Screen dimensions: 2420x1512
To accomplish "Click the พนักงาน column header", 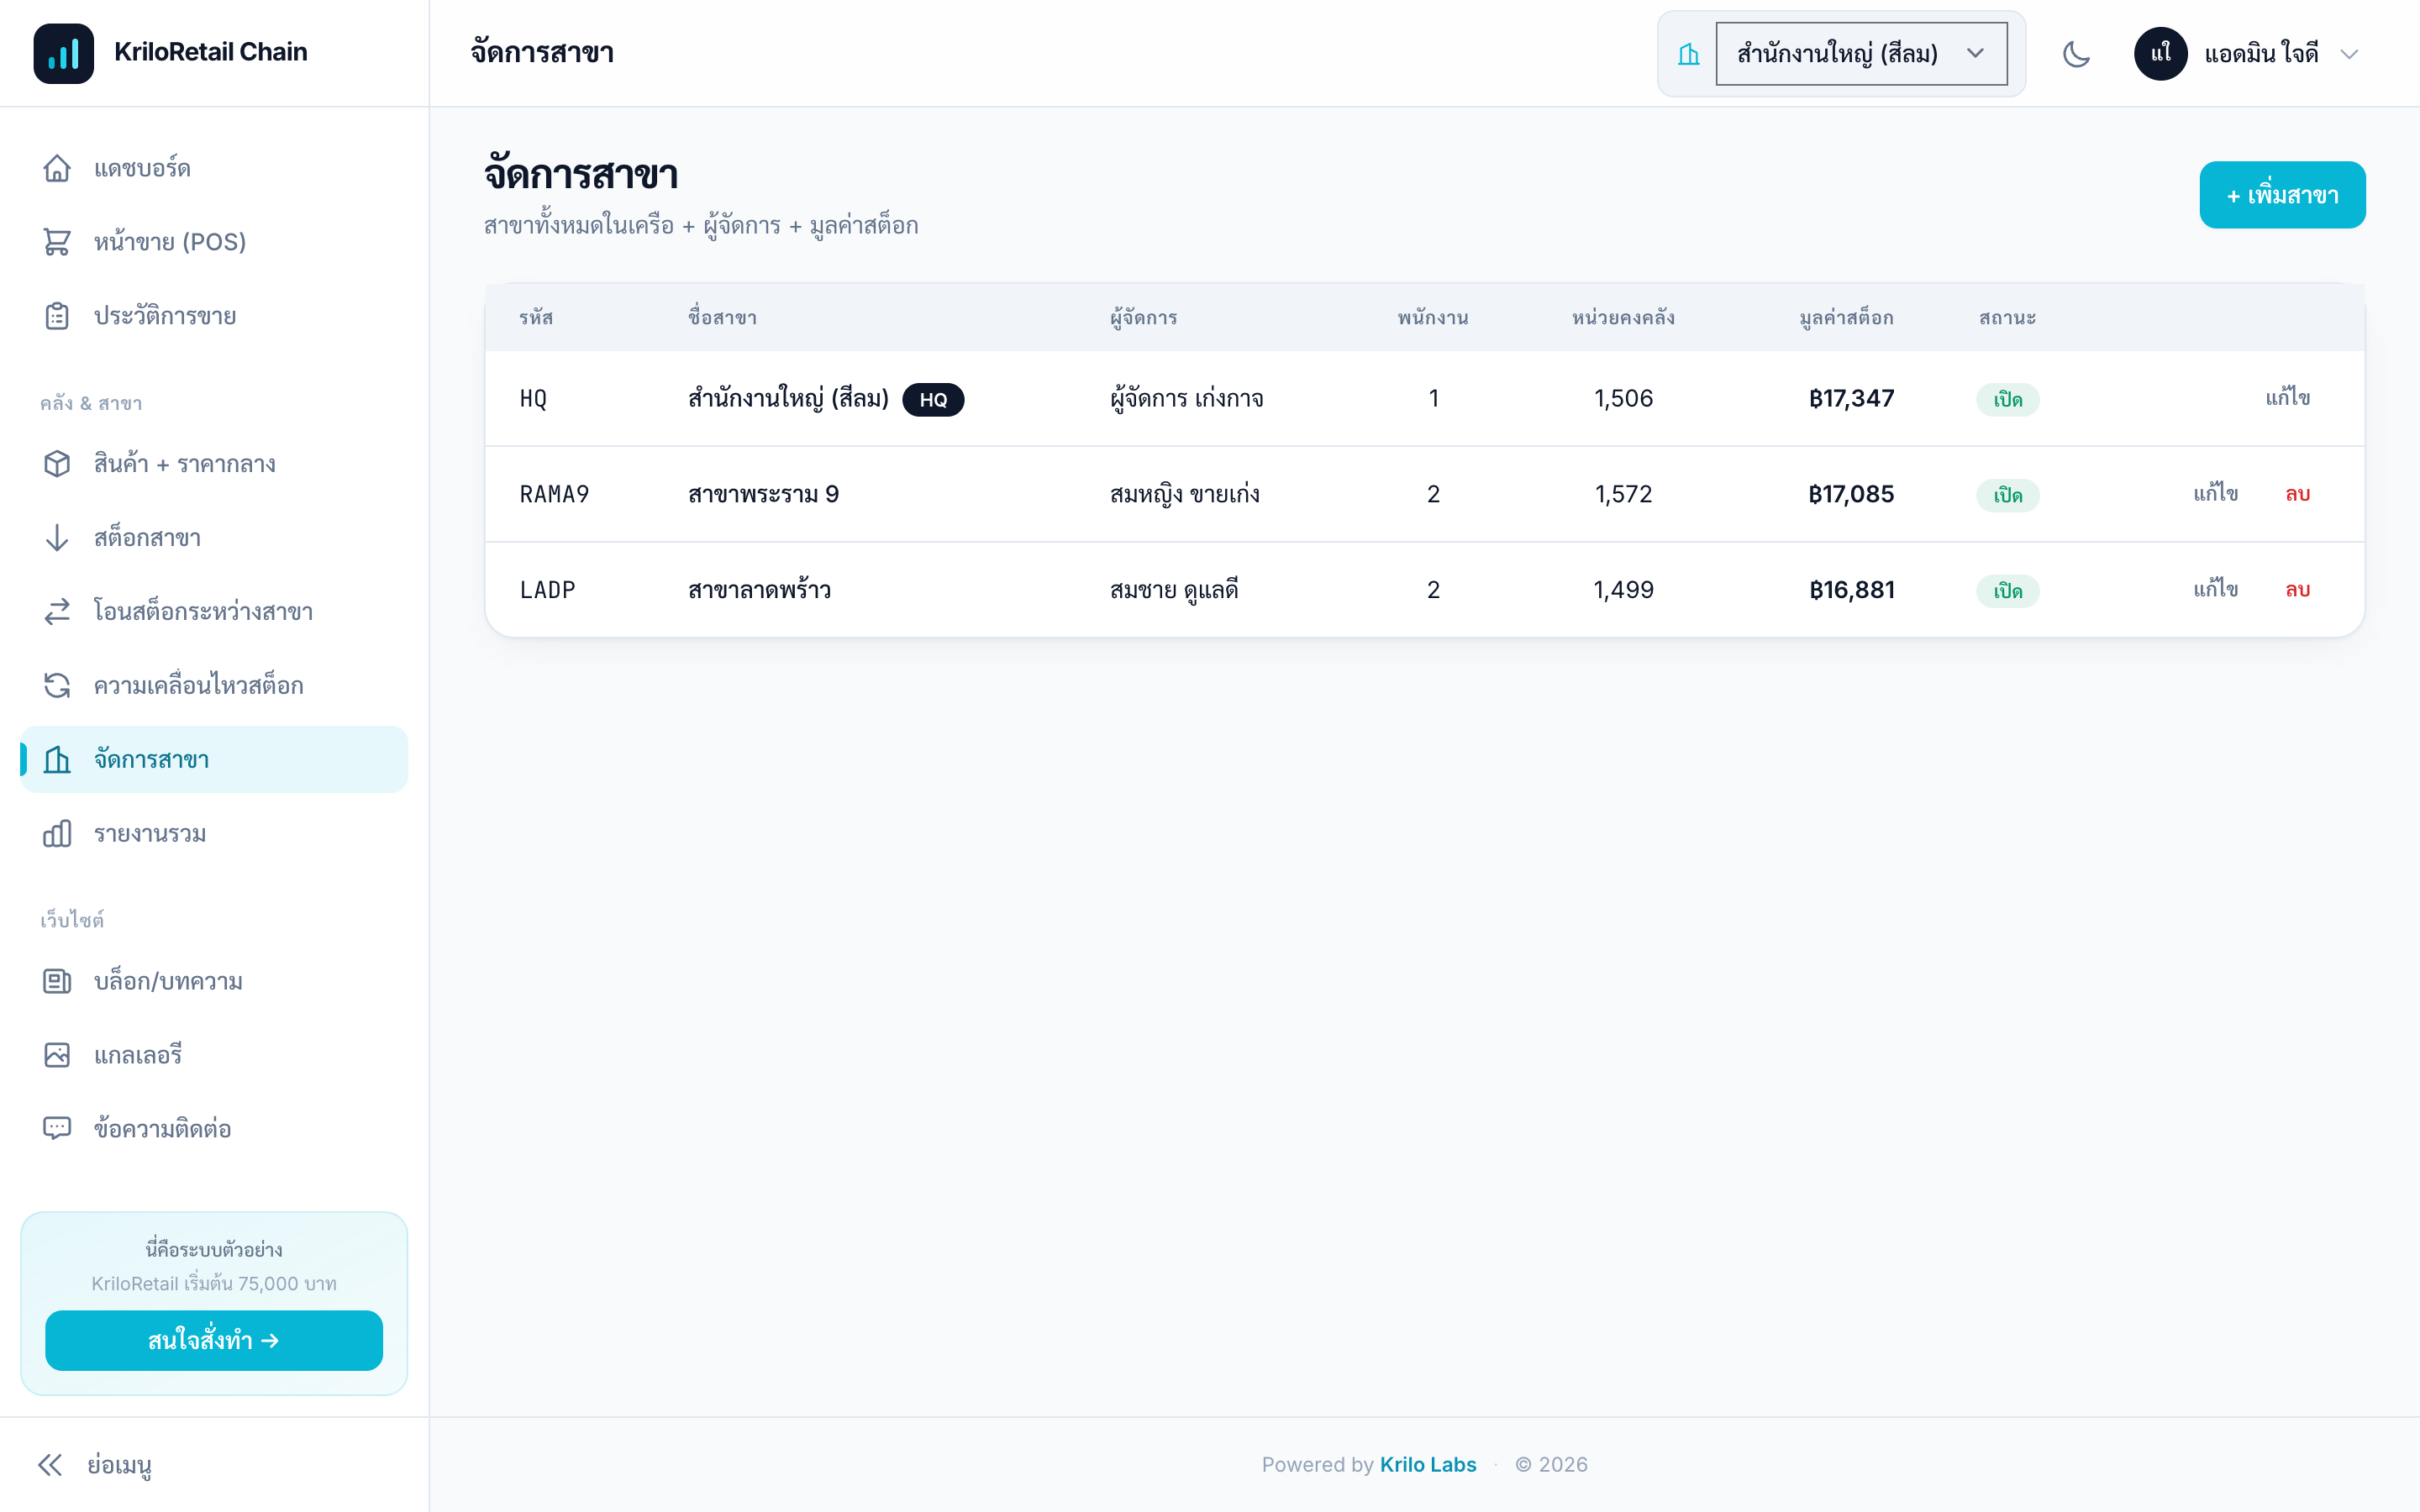I will (1433, 318).
